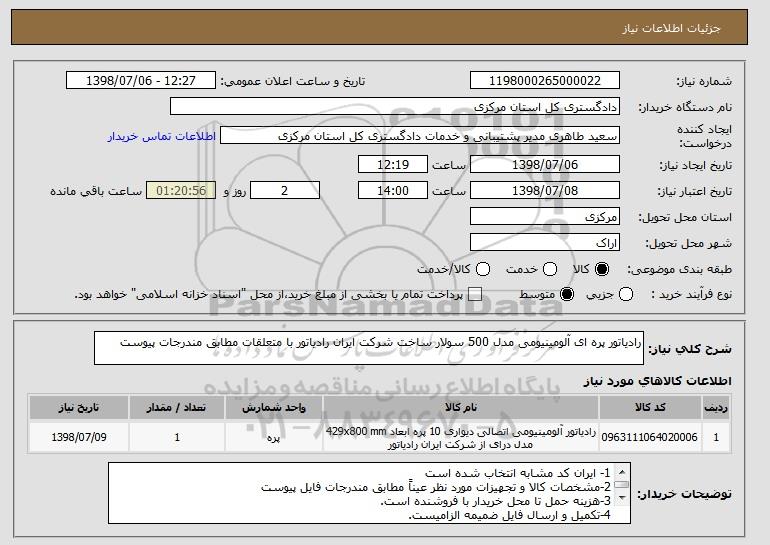Image resolution: width=770 pixels, height=545 pixels.
Task: Click the شماره نیاز field 1198000265000022
Action: (545, 81)
